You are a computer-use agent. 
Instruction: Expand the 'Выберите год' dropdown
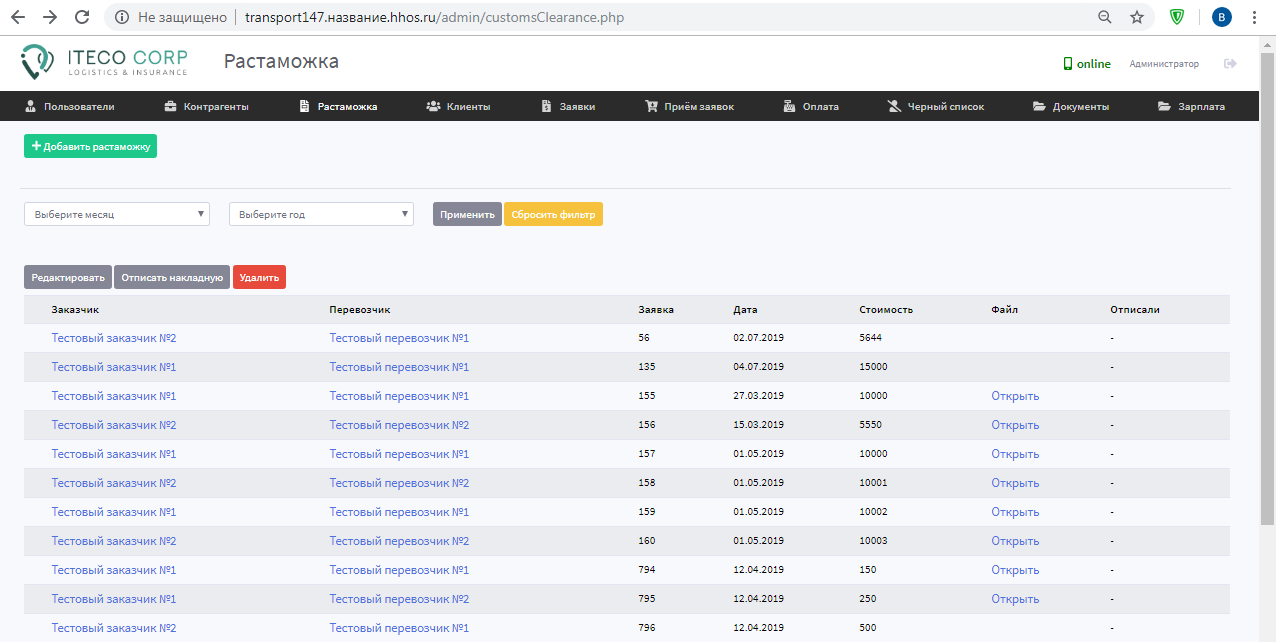tap(321, 214)
